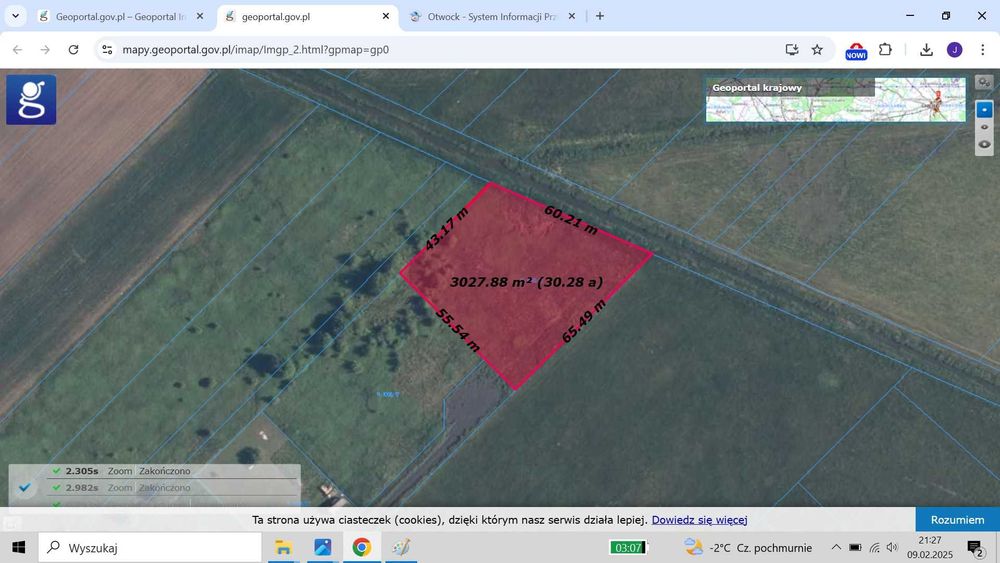Accept cookies with the Rozumiem button

[957, 520]
